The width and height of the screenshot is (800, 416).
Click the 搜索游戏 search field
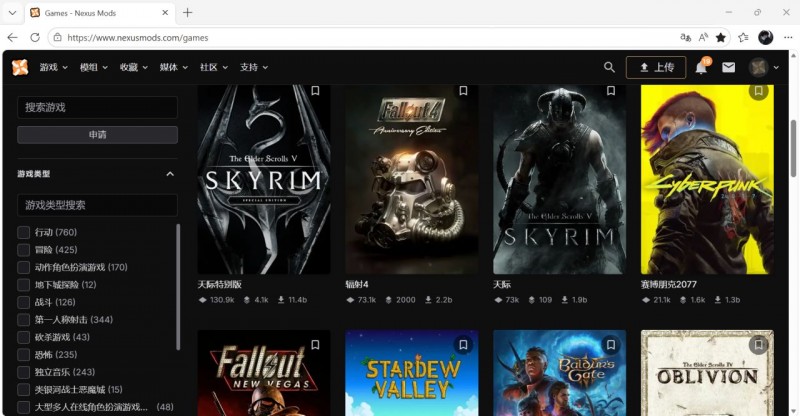(x=97, y=107)
